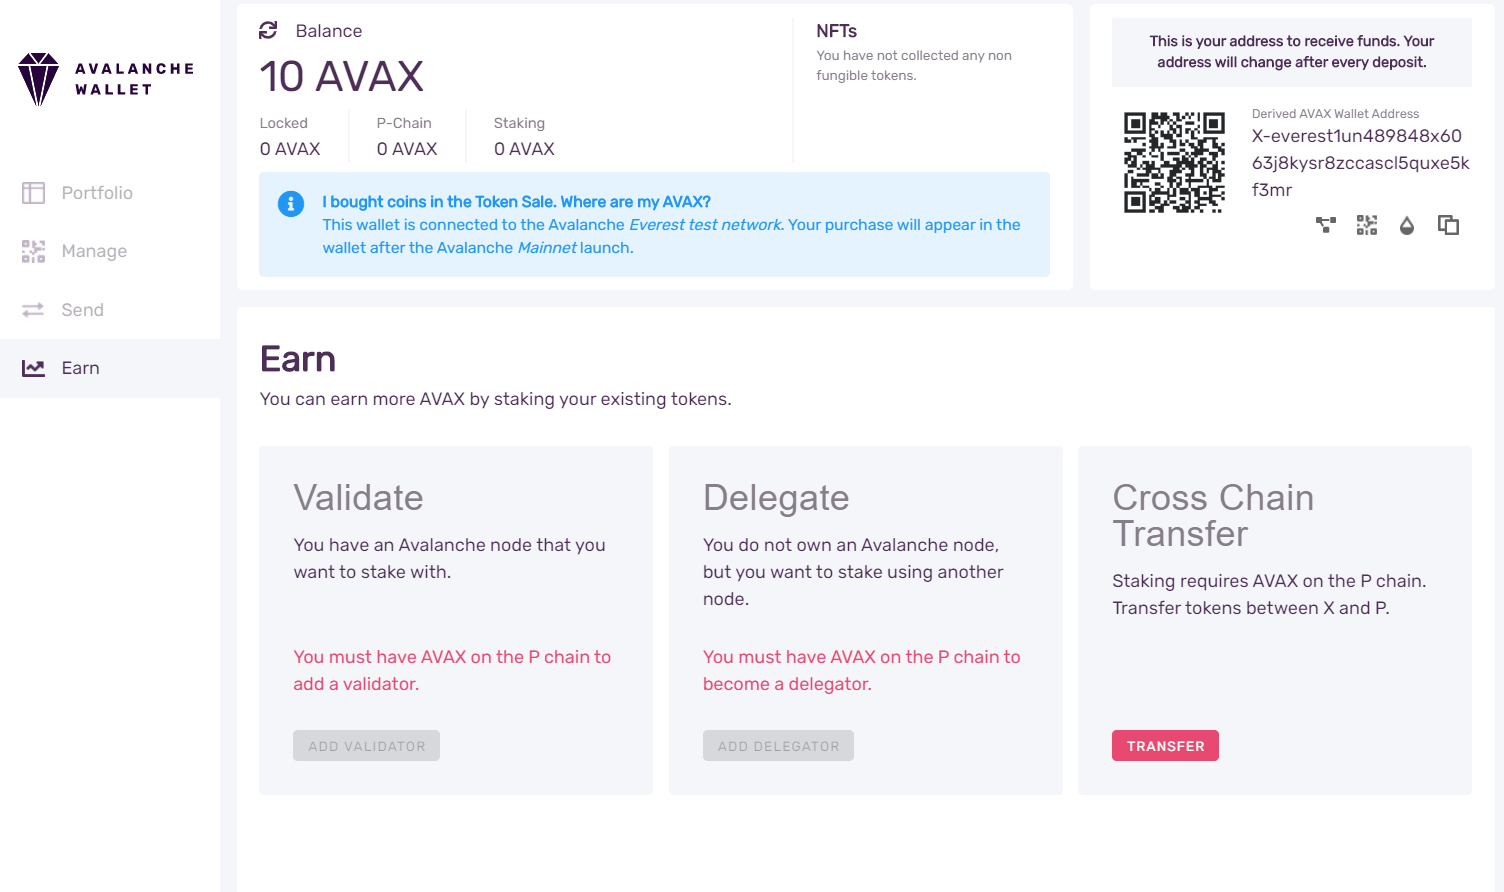The width and height of the screenshot is (1504, 892).
Task: Click the large wallet QR code
Action: point(1174,162)
